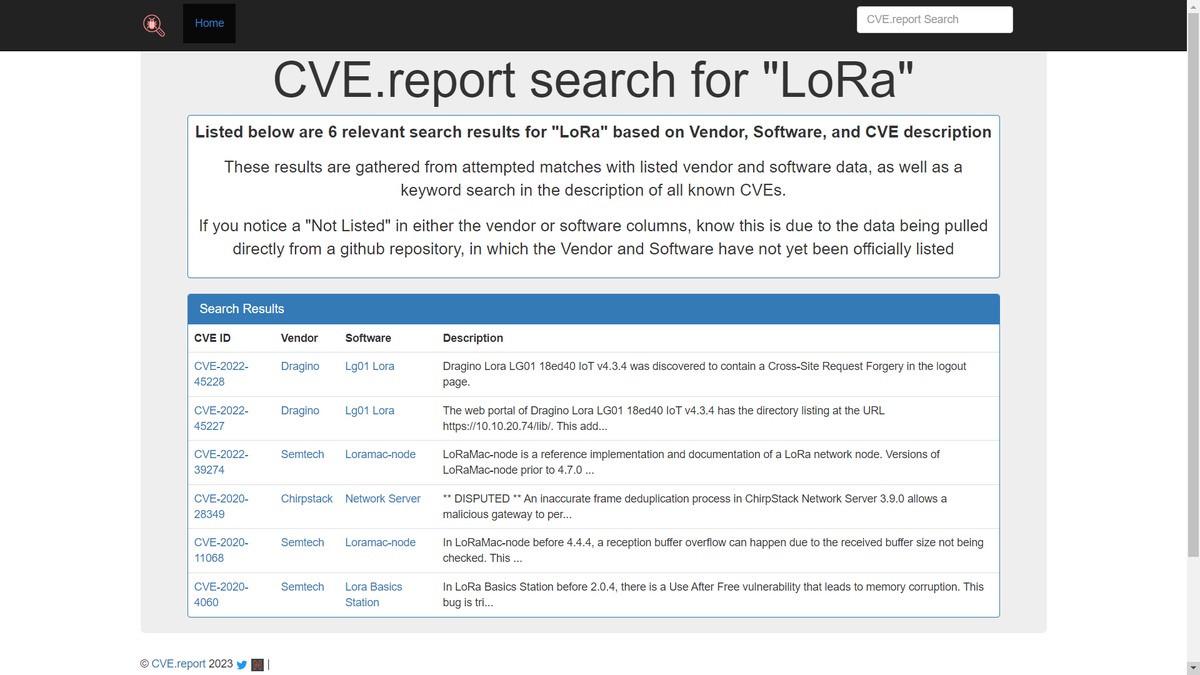Click the page title CVE.report search for LoRa
This screenshot has width=1200, height=675.
594,80
